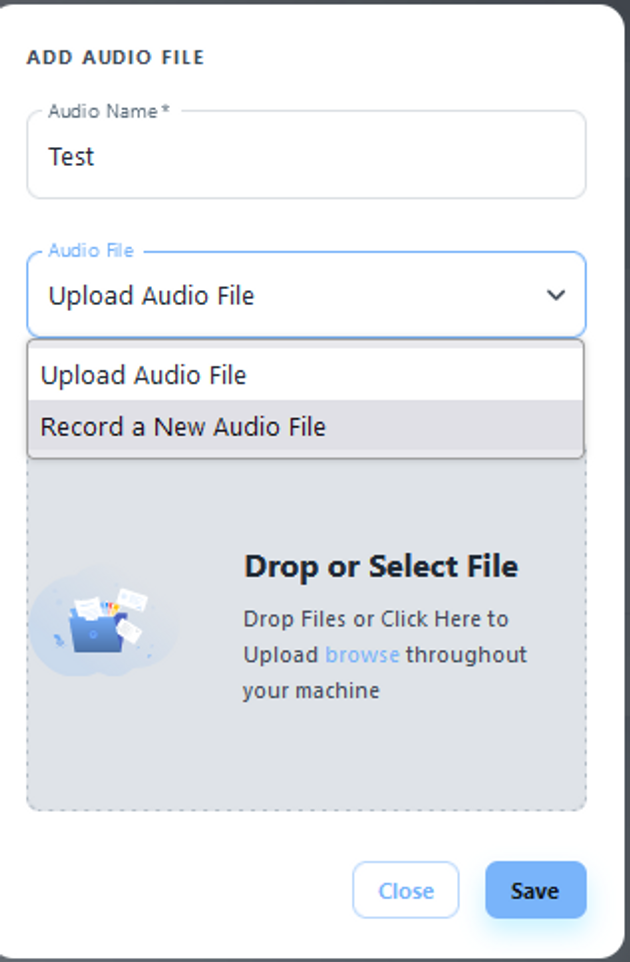
Task: Click the Close button
Action: pyautogui.click(x=405, y=890)
